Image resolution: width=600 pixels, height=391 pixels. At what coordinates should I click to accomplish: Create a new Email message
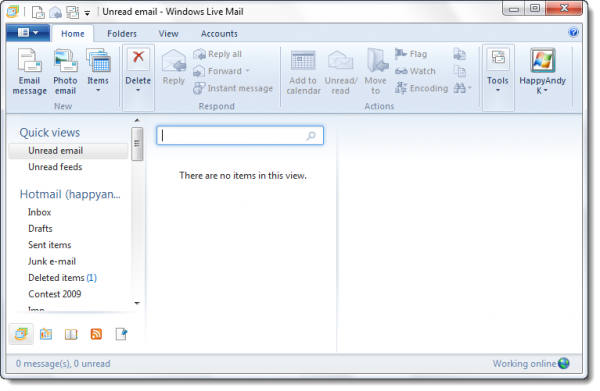[x=29, y=72]
